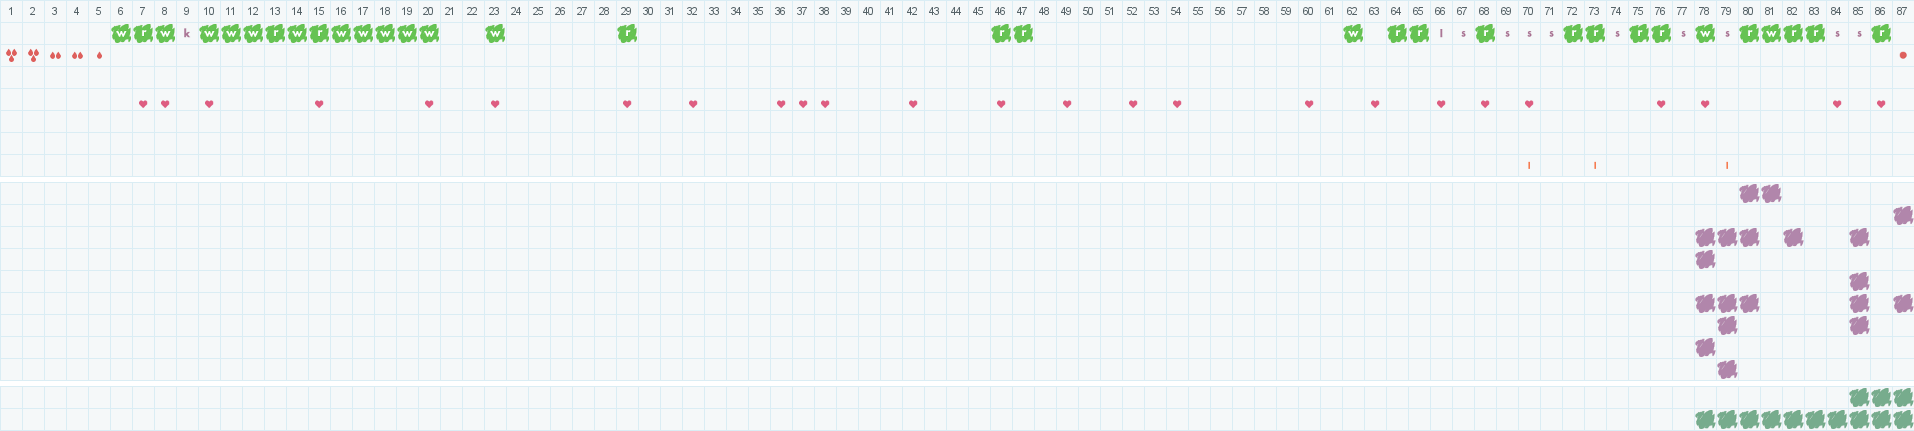Viewport: 1914px width, 431px height.
Task: Click the green 'r' mark on day 46
Action: [1001, 34]
